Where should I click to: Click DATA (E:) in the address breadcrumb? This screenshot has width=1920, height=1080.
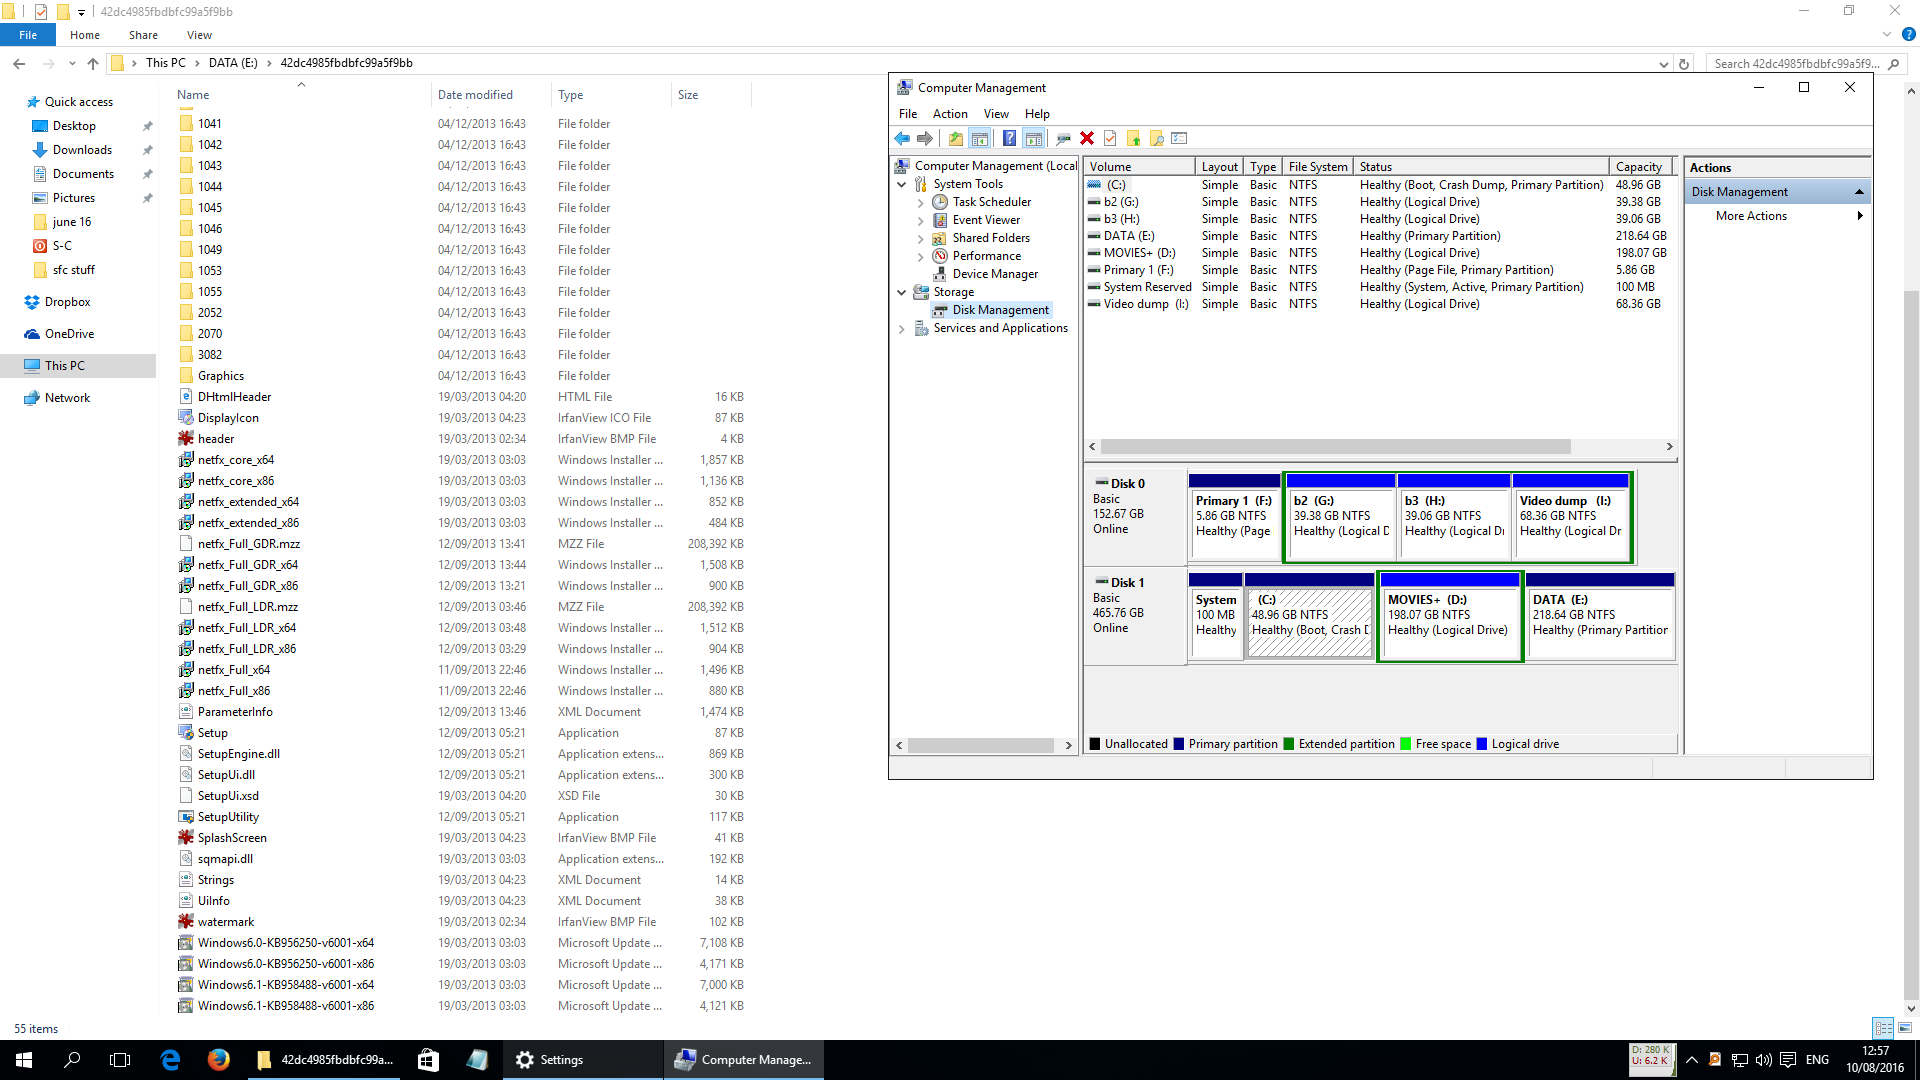click(x=233, y=63)
